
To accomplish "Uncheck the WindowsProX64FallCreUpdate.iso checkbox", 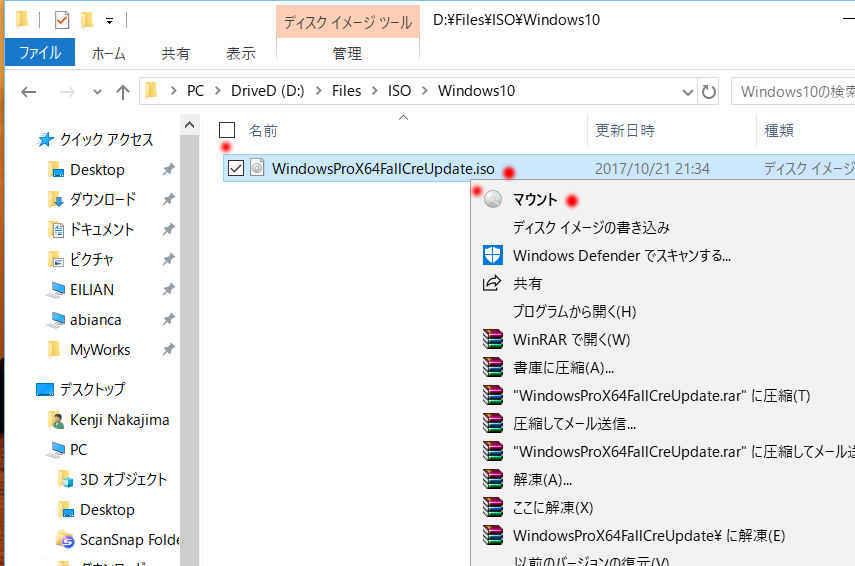I will click(236, 168).
